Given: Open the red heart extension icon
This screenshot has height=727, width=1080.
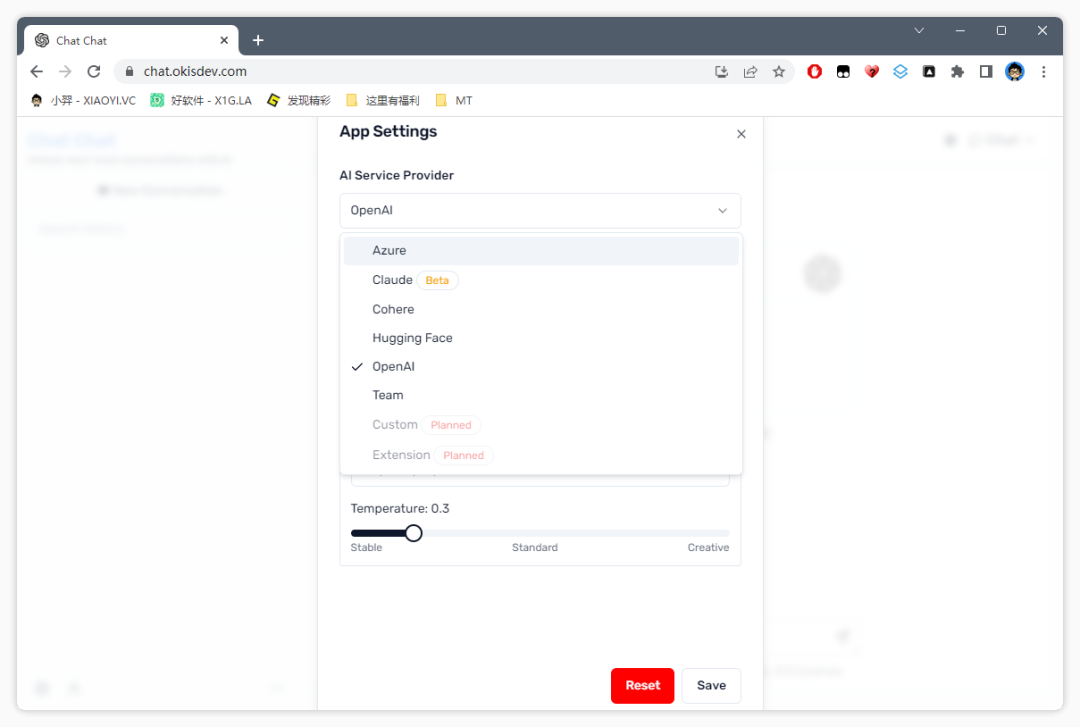Looking at the screenshot, I should click(x=871, y=72).
